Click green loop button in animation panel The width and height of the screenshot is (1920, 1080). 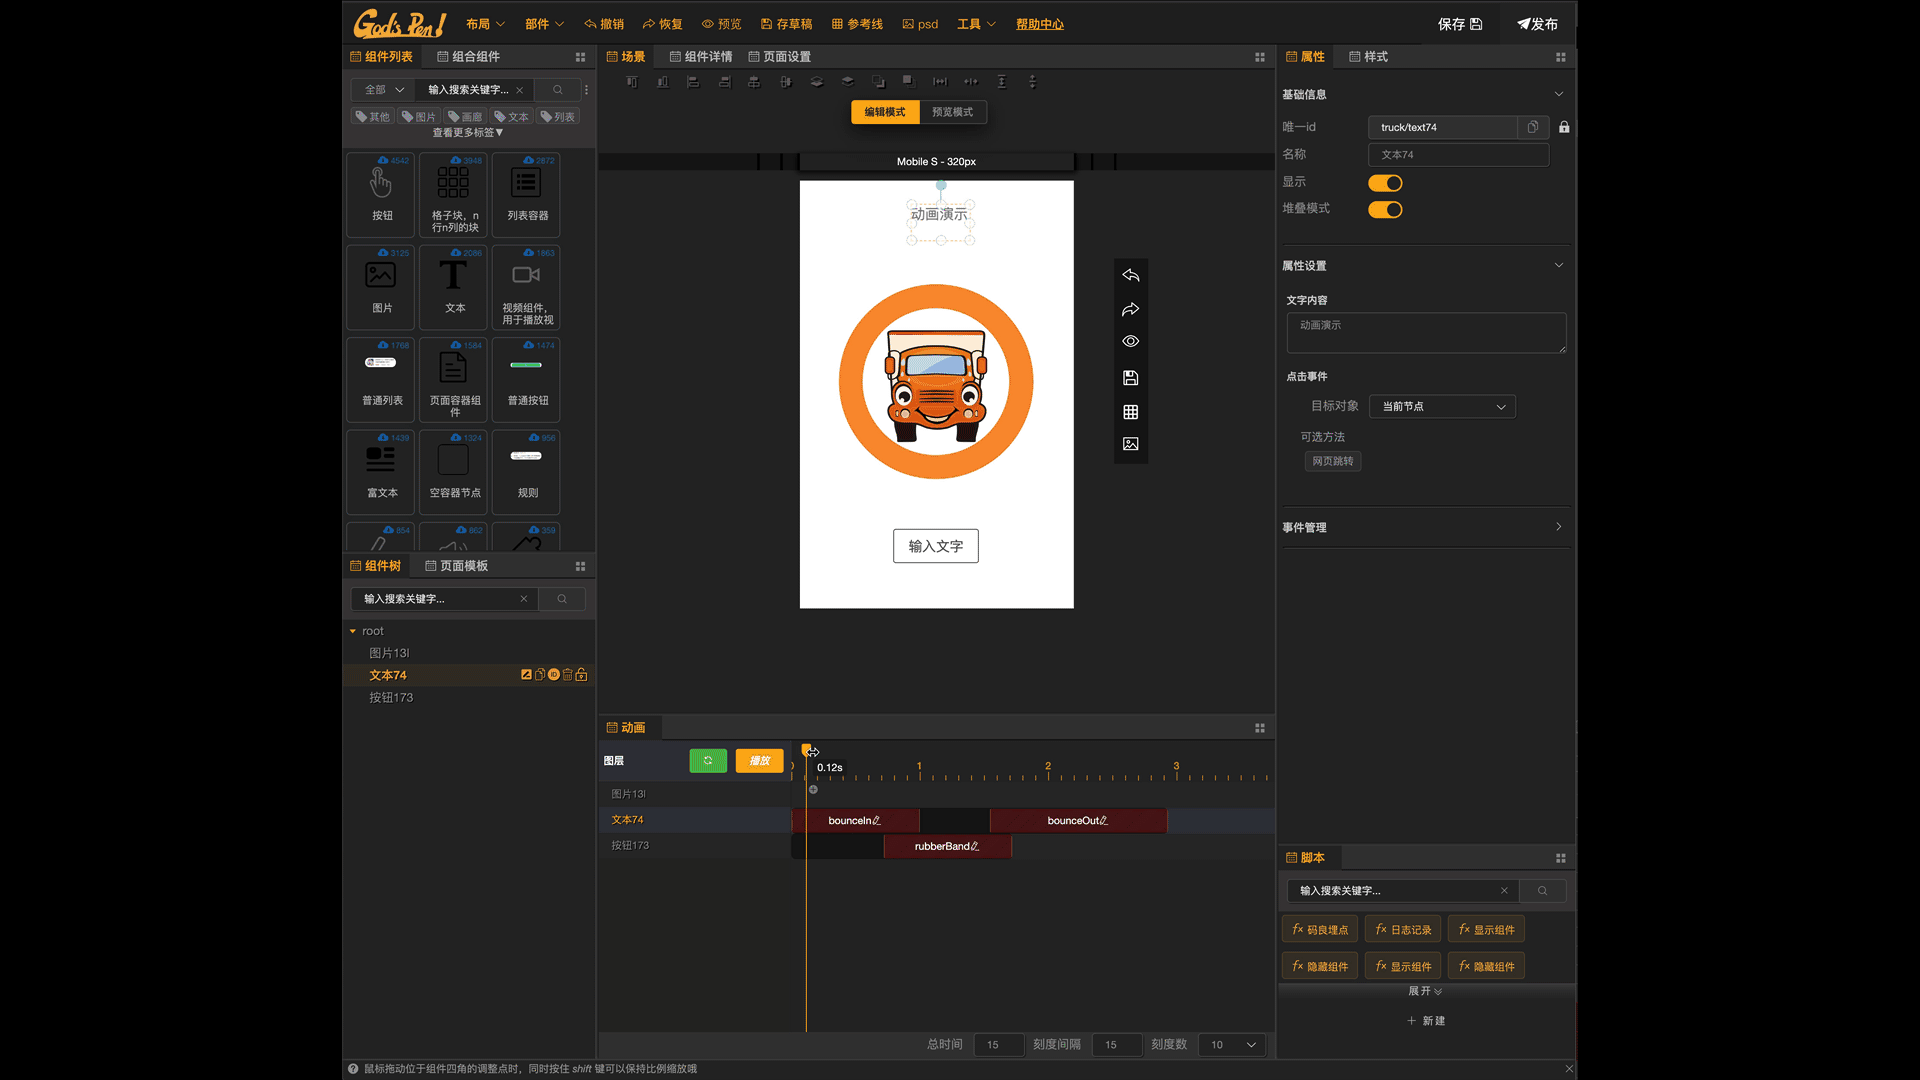tap(708, 761)
